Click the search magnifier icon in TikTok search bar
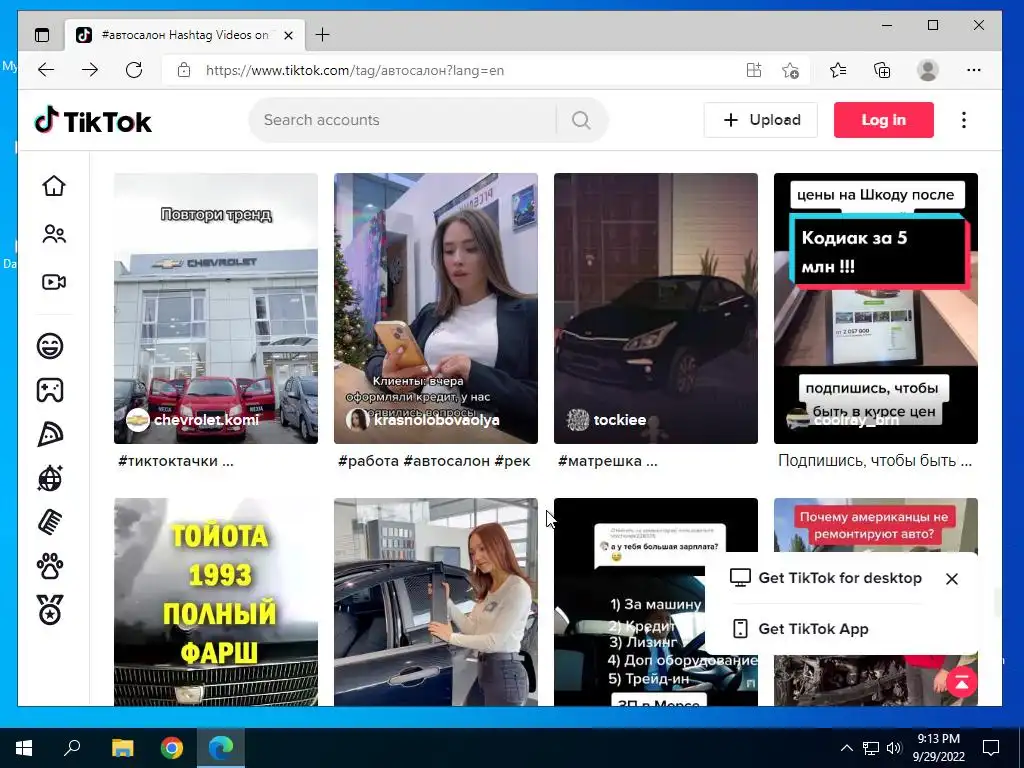1024x768 pixels. pos(581,120)
